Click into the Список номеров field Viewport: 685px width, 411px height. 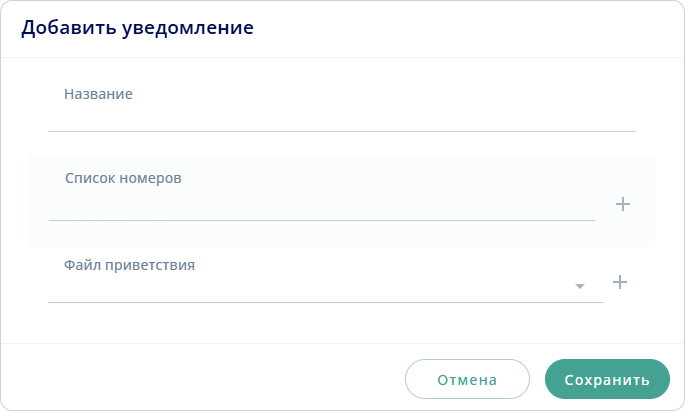(x=321, y=204)
